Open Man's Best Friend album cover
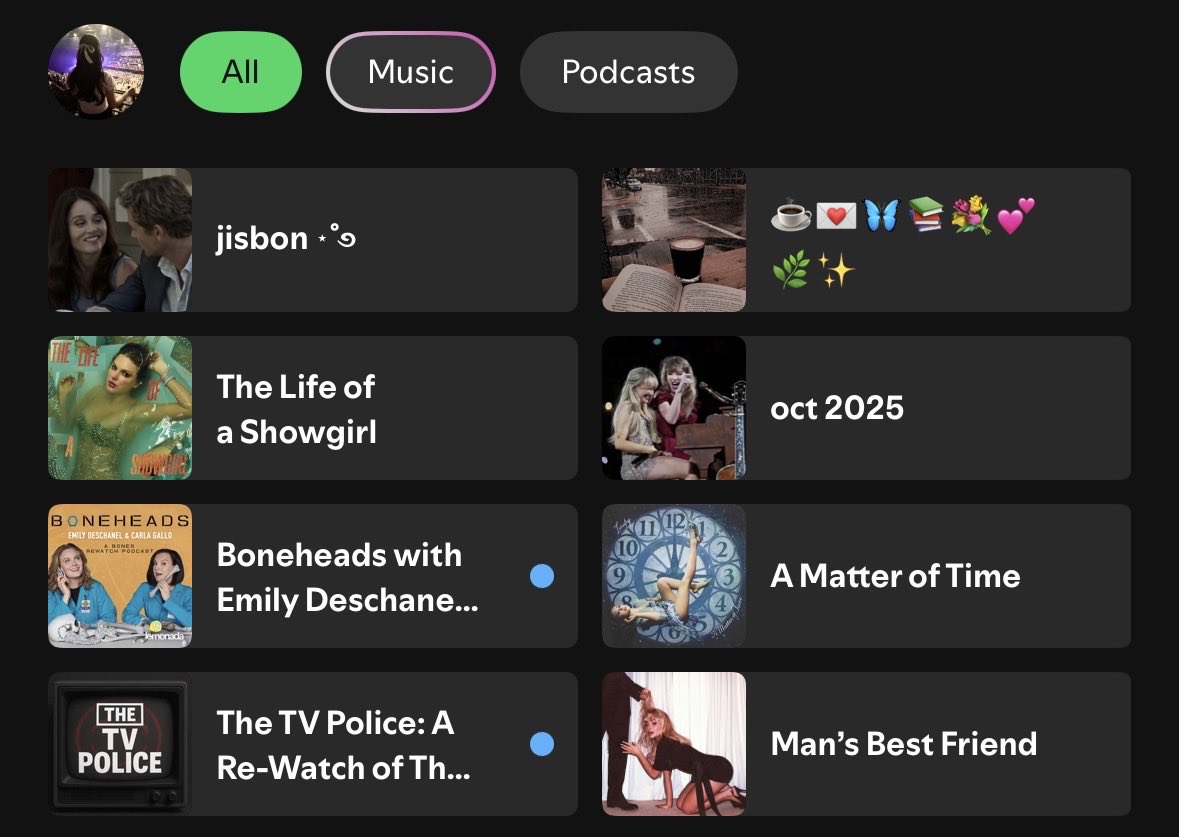The width and height of the screenshot is (1179, 837). pos(674,744)
